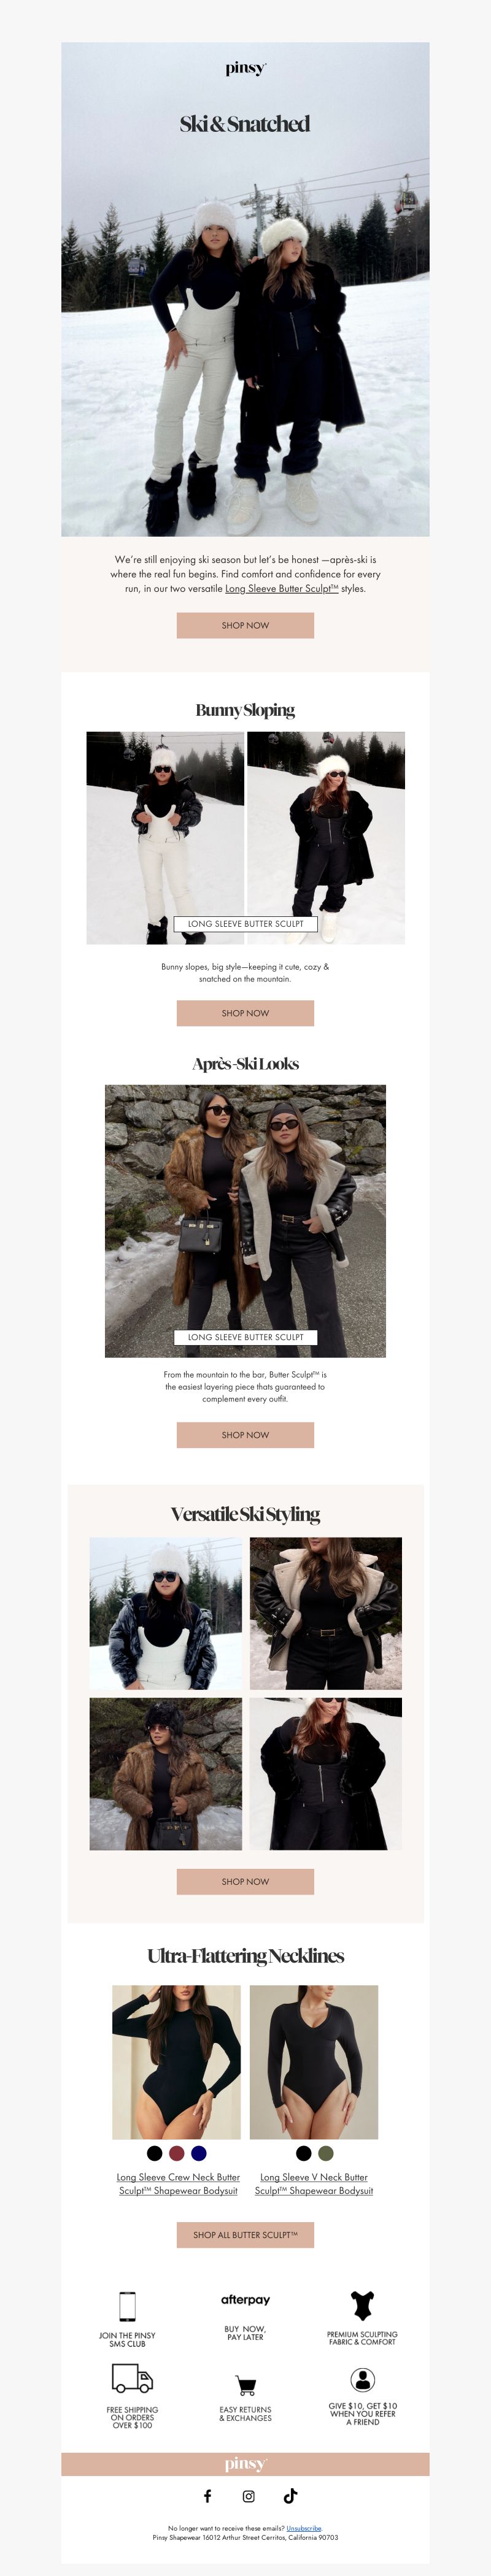Select the navy blue crew neck swatch
This screenshot has height=2576, width=491.
198,2153
